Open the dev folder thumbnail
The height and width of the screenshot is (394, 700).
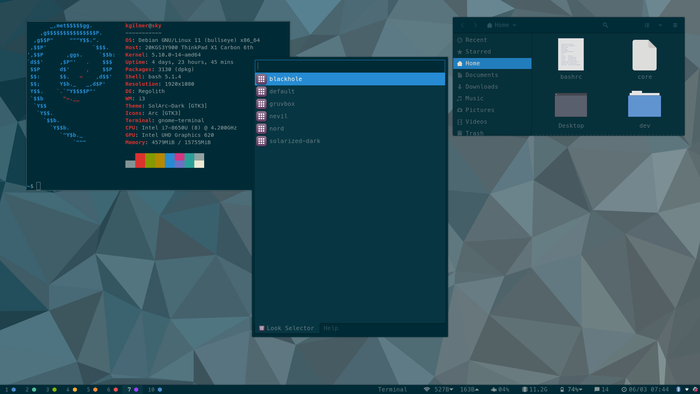[x=644, y=104]
